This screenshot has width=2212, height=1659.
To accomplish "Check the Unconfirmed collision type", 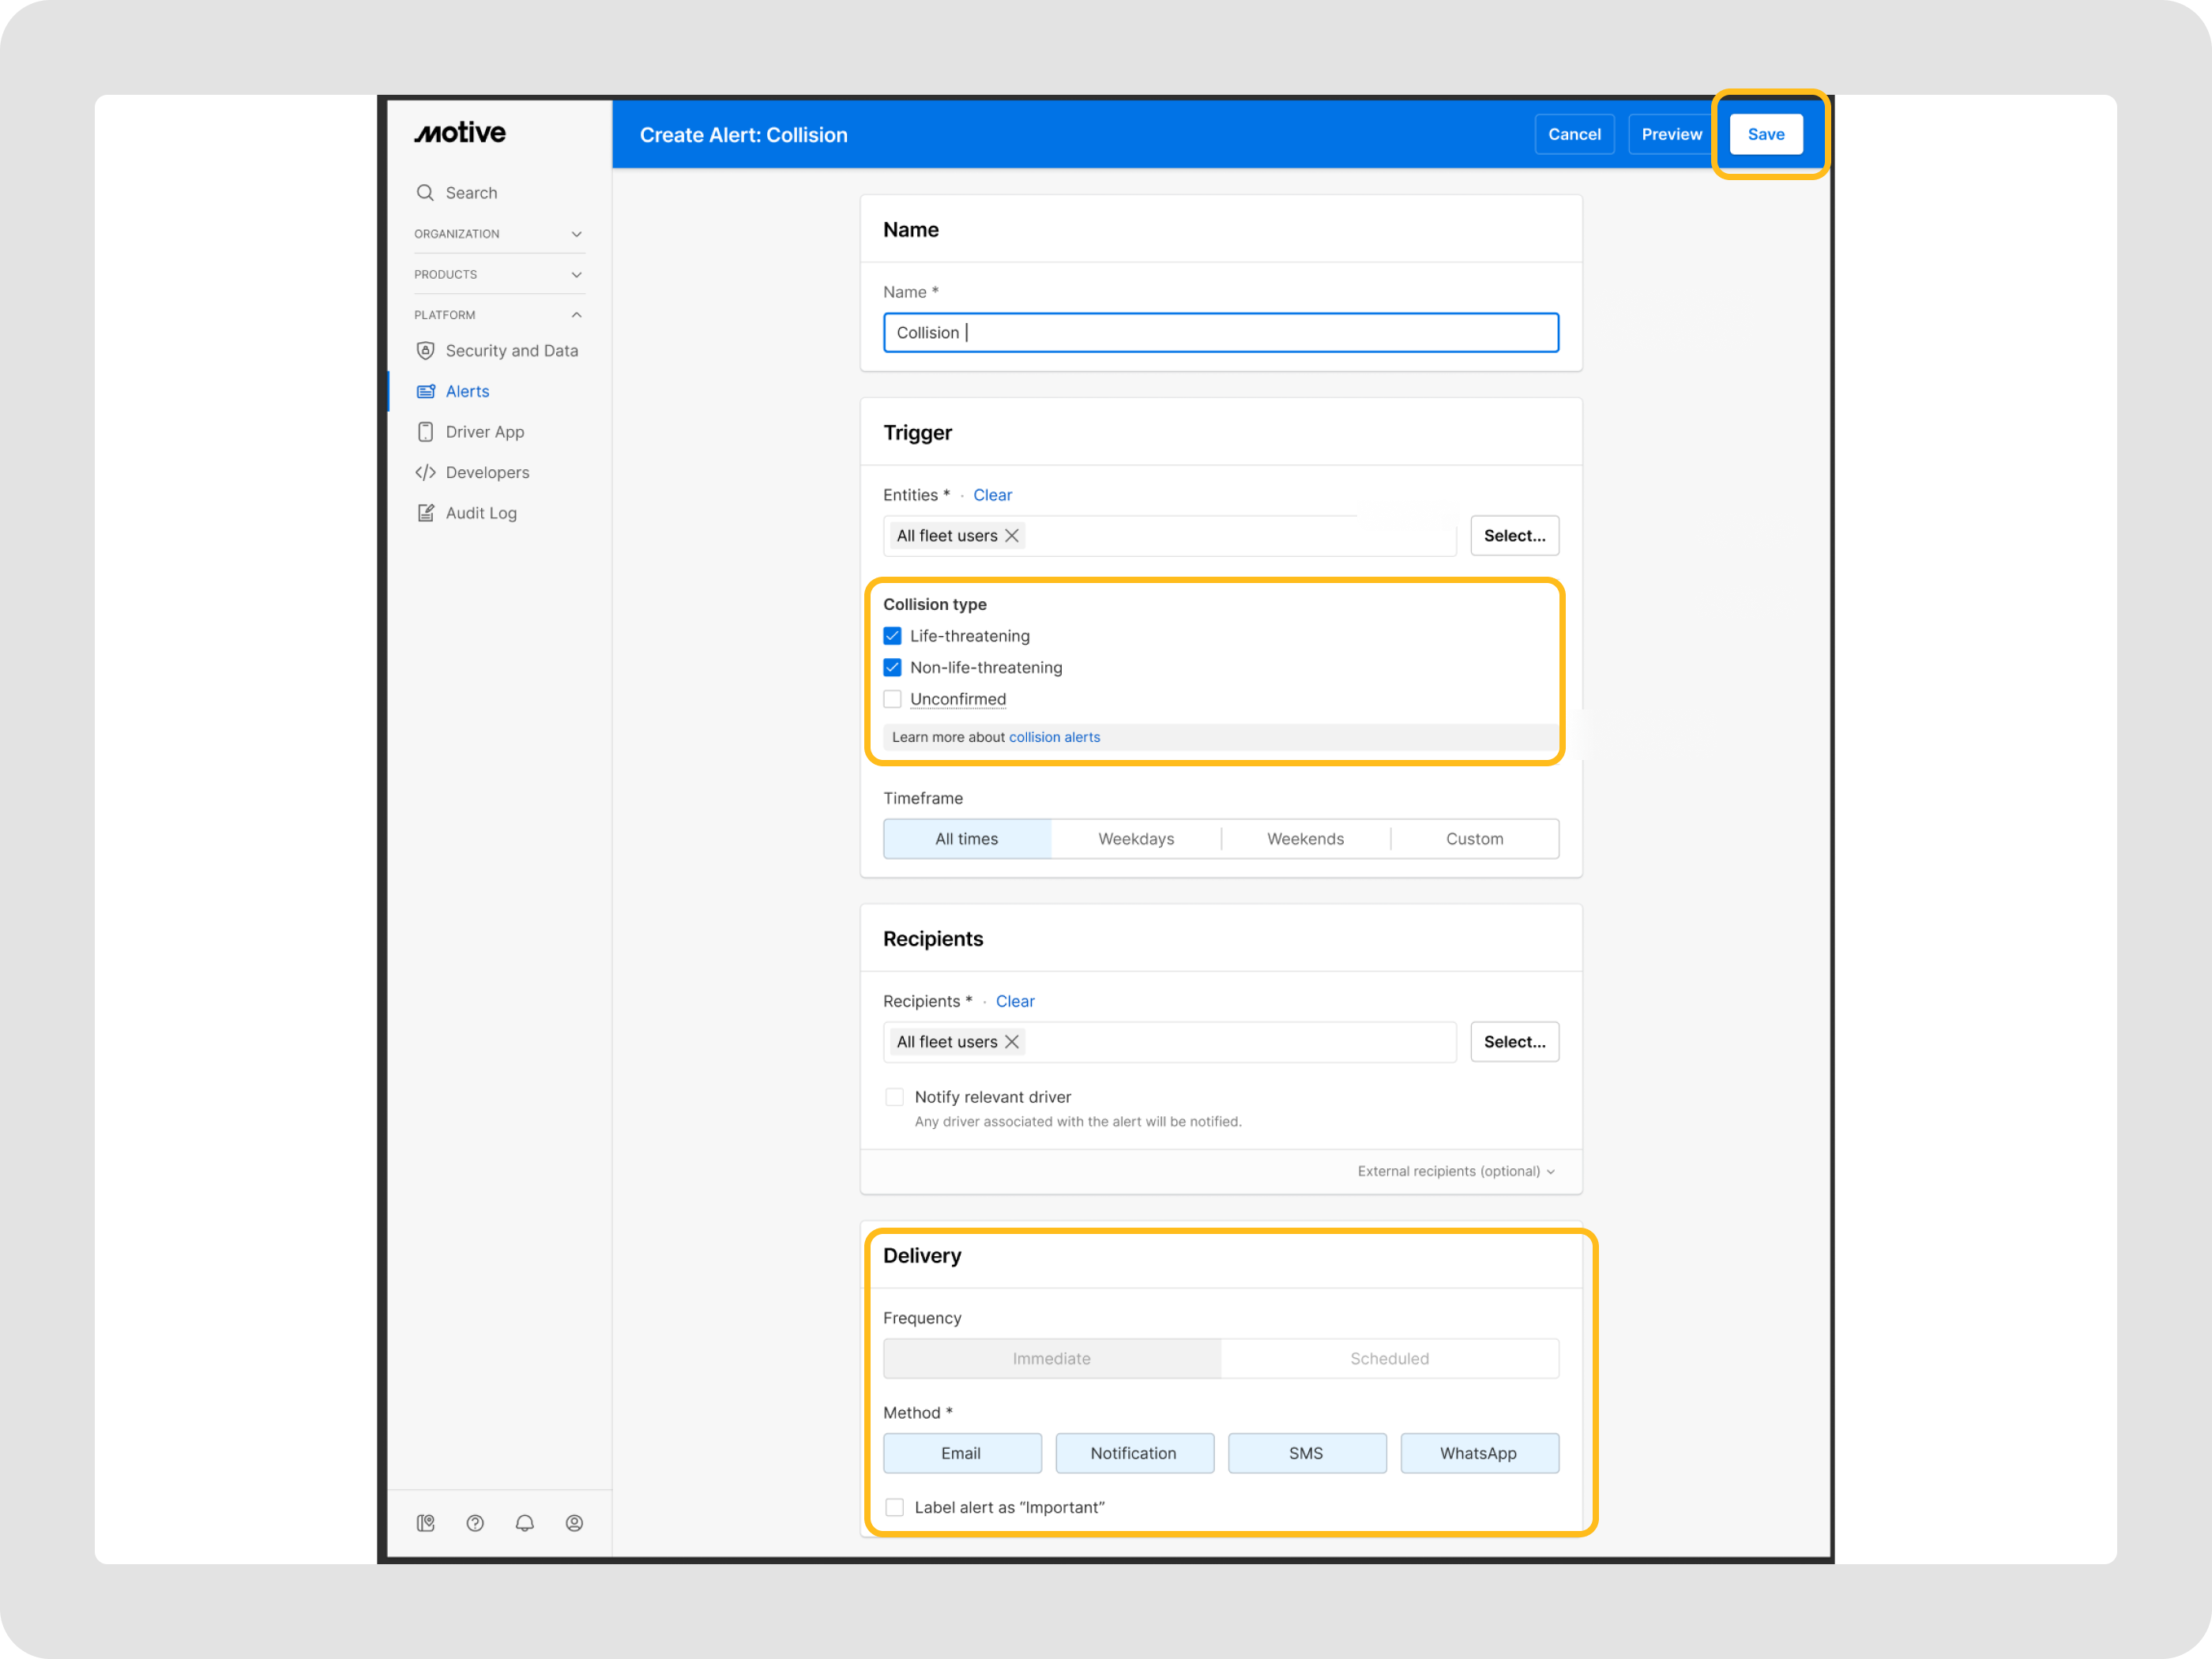I will pos(892,699).
